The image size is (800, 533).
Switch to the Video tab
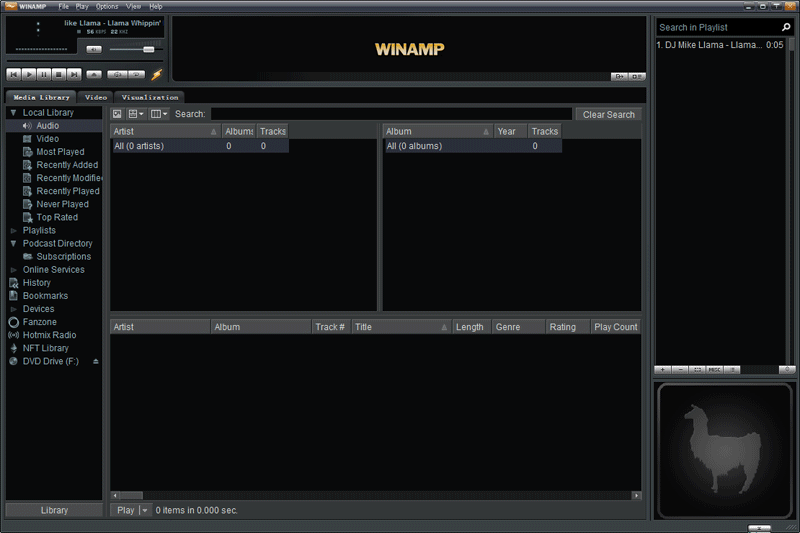[x=96, y=97]
